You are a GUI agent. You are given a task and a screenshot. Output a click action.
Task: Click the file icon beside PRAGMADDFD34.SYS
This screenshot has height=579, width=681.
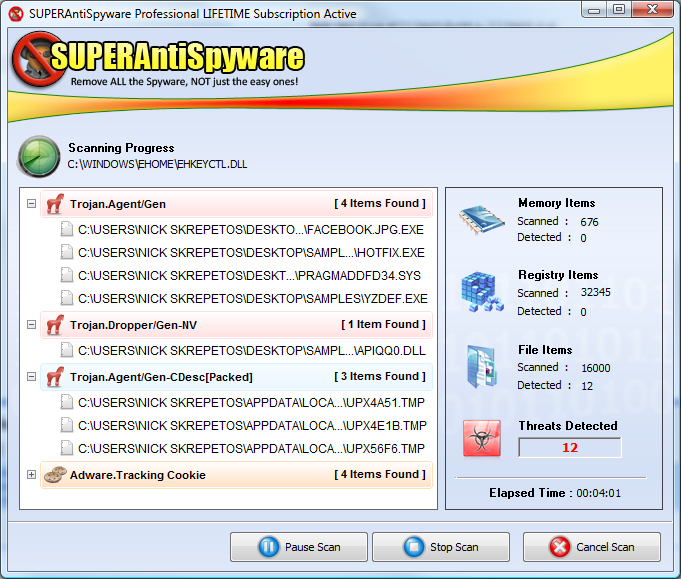[67, 275]
